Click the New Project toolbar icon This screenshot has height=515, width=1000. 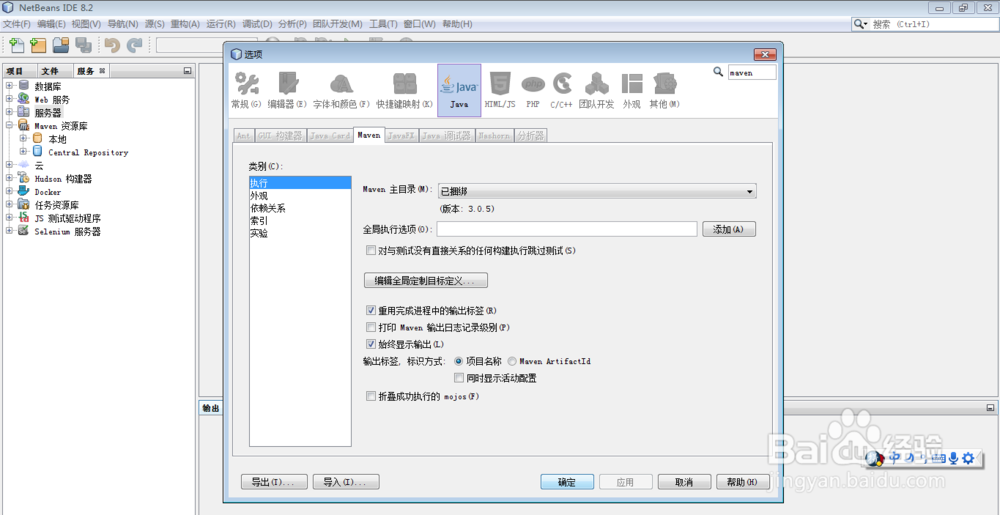tap(38, 45)
